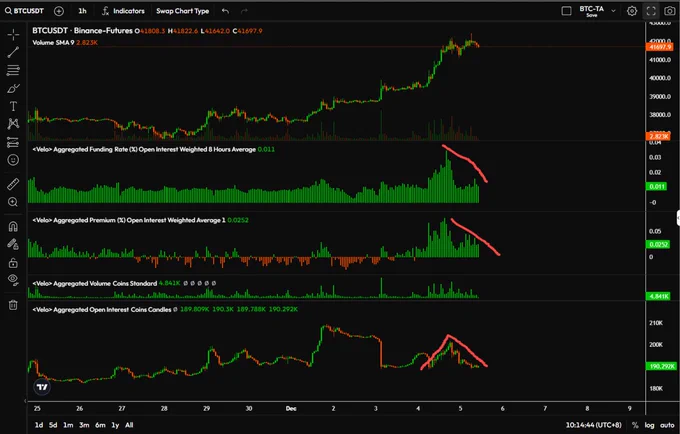Set range to 1d
Image resolution: width=680 pixels, height=434 pixels.
[x=39, y=425]
